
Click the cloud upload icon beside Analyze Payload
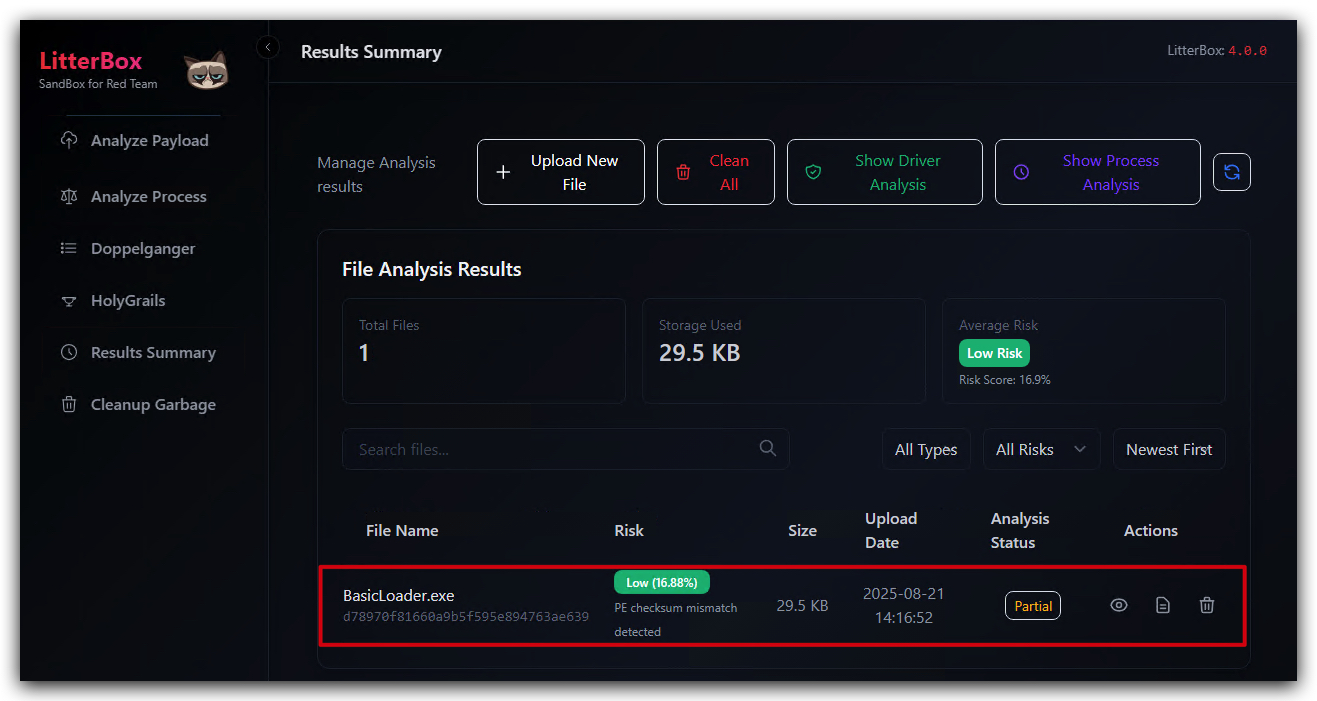69,140
